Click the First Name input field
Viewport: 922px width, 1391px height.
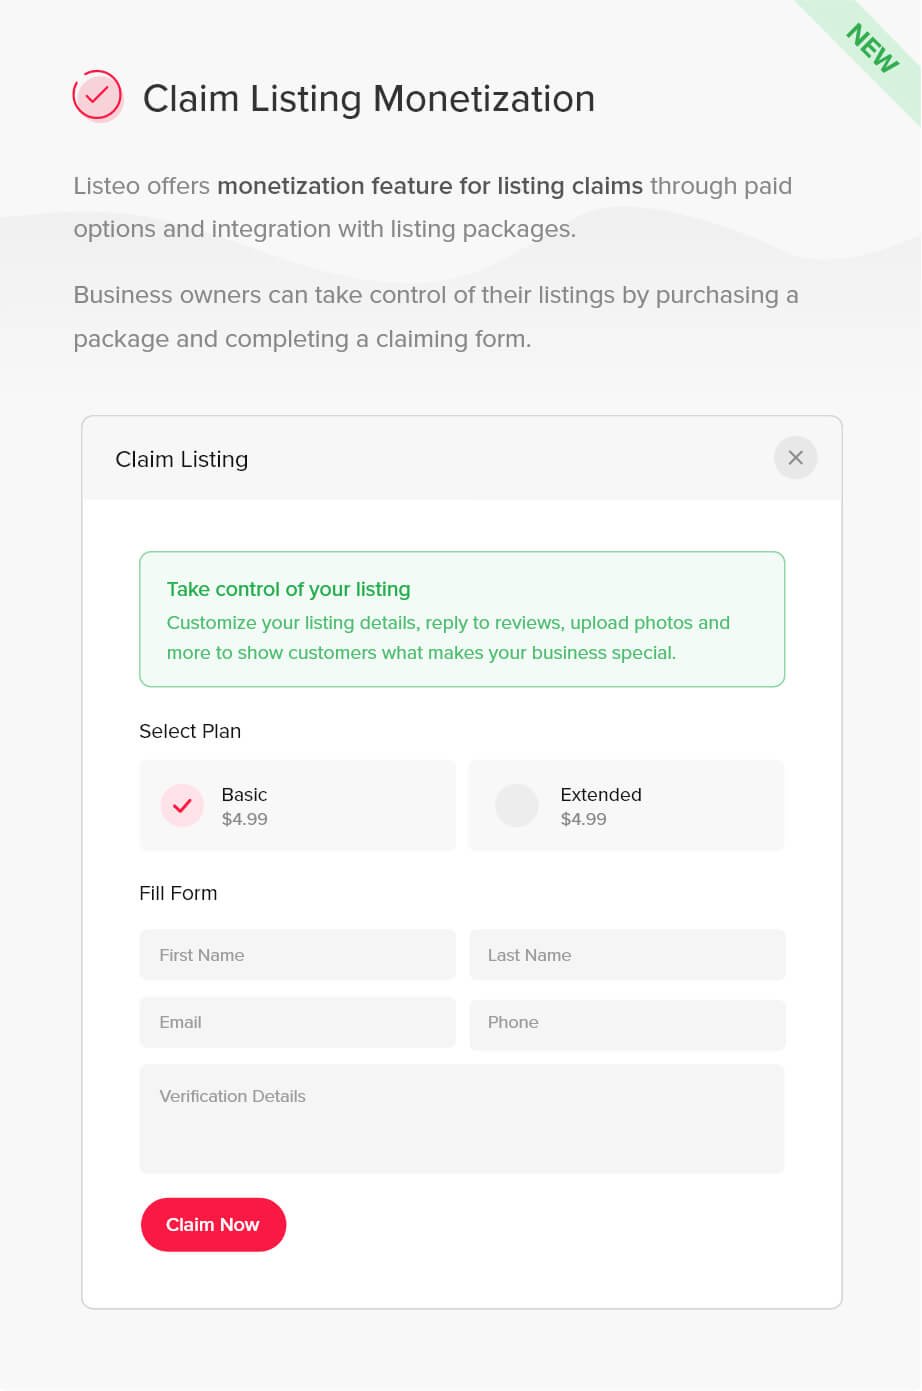pyautogui.click(x=297, y=954)
